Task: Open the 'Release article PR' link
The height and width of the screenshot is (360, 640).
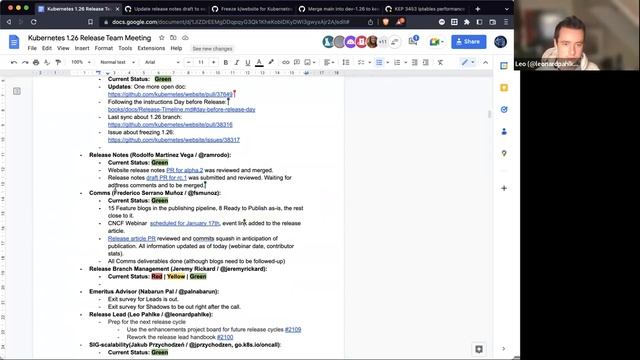Action: pos(131,238)
